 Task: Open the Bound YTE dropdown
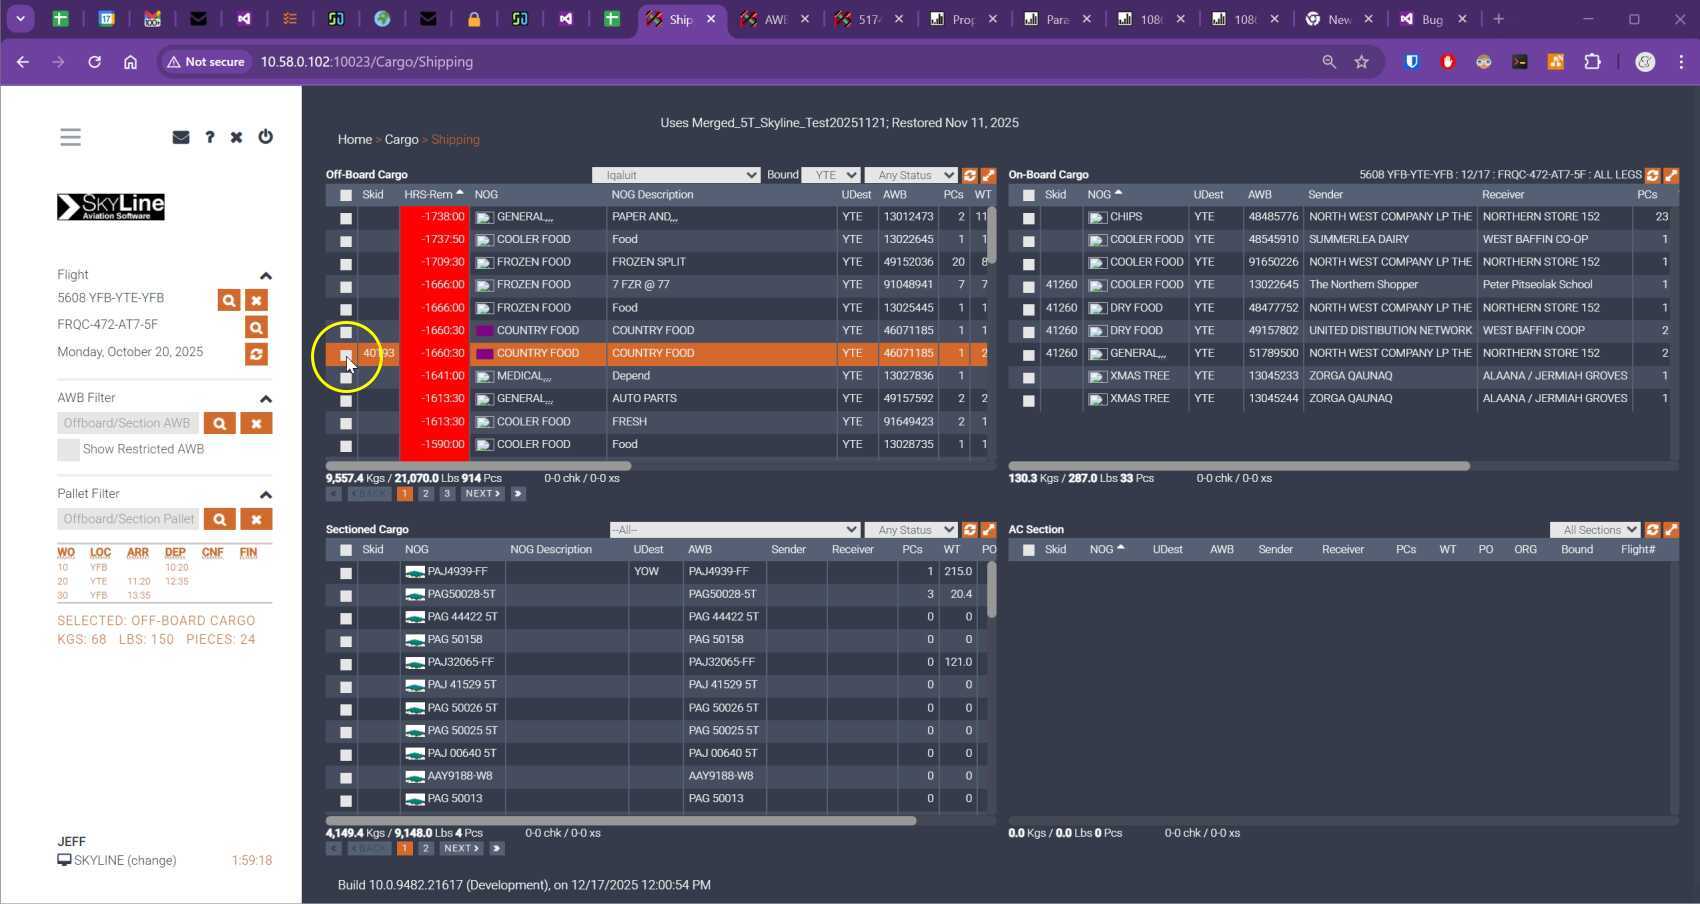[x=830, y=175]
